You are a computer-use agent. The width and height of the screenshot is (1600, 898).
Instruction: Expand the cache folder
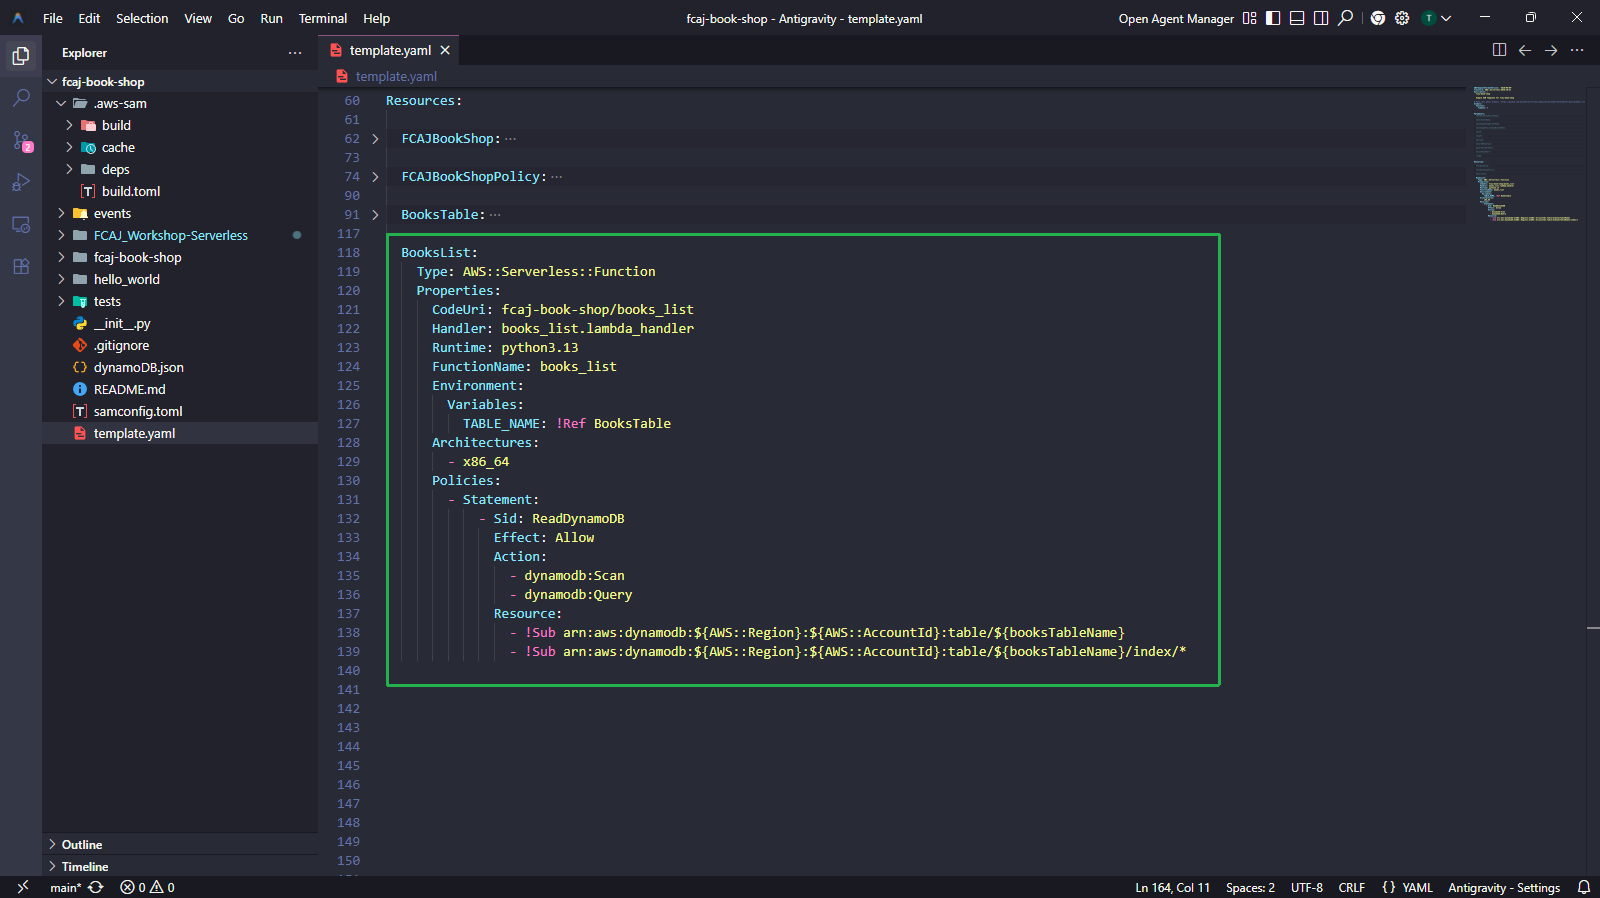coord(69,148)
